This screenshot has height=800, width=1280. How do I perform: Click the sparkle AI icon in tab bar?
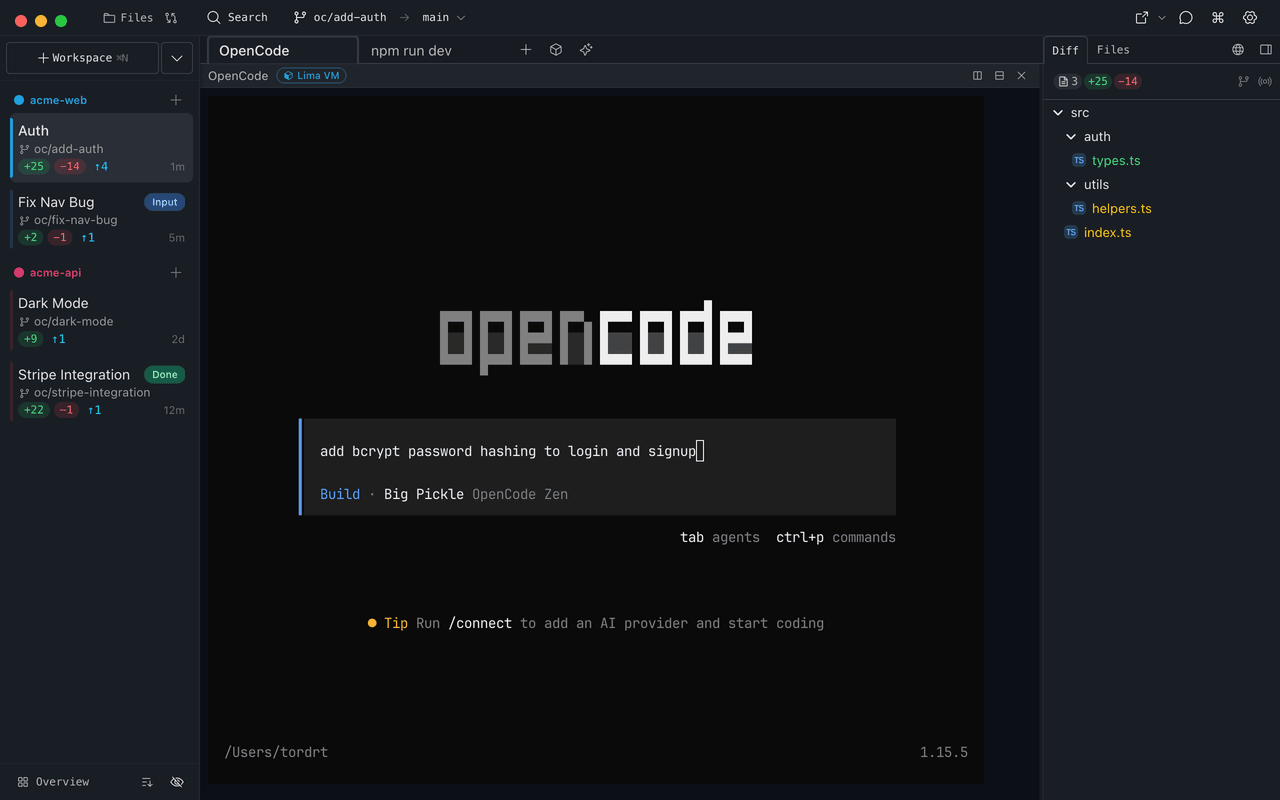click(x=587, y=49)
